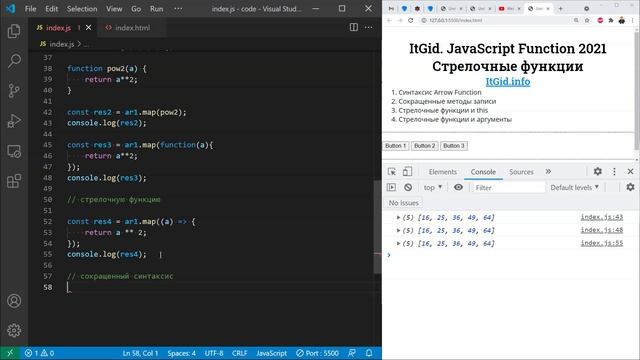Open the Run menu
This screenshot has width=640, height=360.
[x=156, y=9]
